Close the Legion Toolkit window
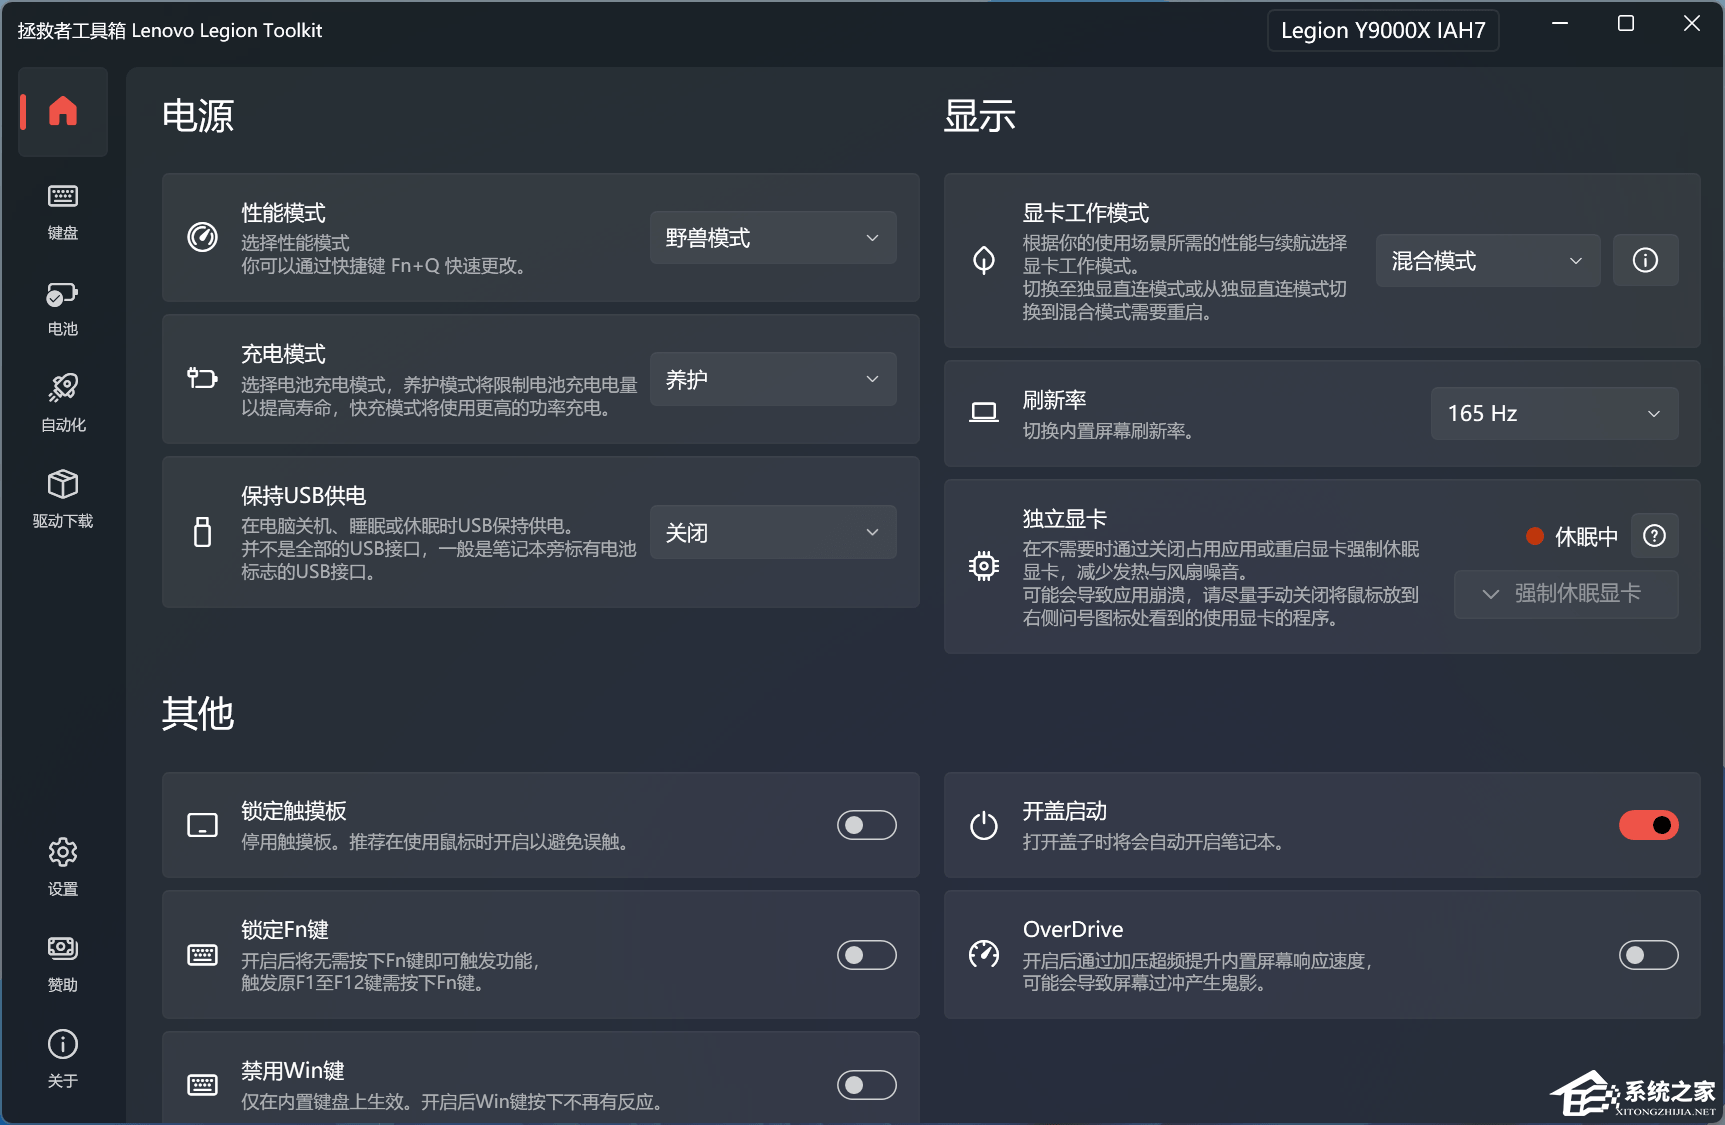 click(x=1692, y=23)
